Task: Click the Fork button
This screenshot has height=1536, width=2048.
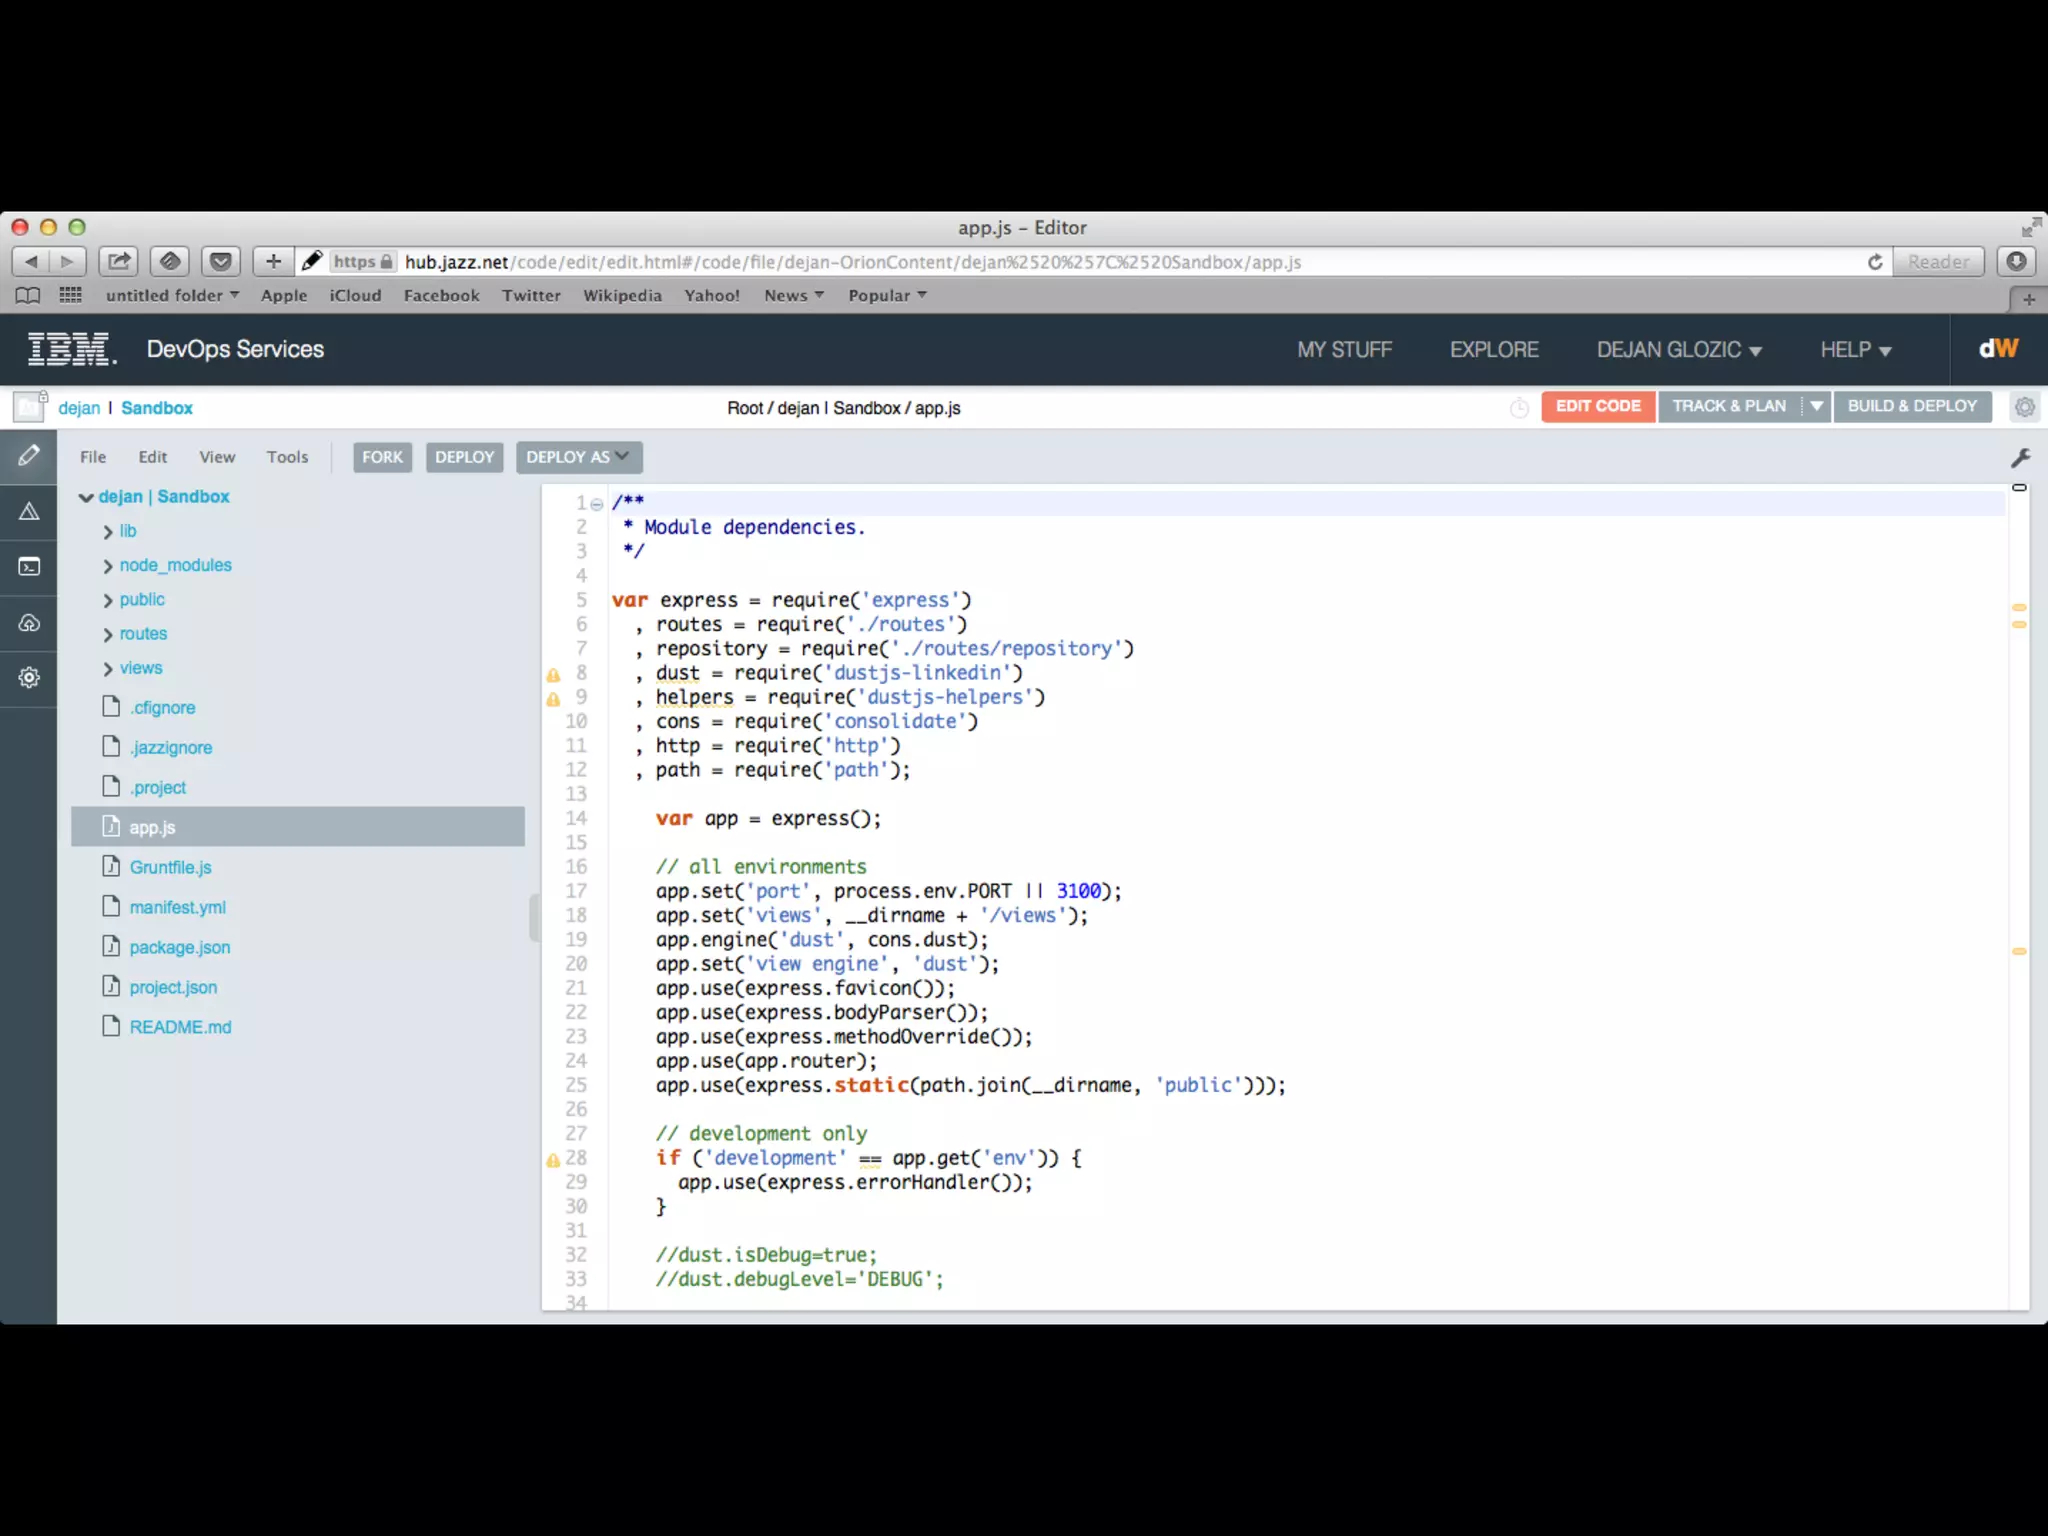Action: (x=382, y=457)
